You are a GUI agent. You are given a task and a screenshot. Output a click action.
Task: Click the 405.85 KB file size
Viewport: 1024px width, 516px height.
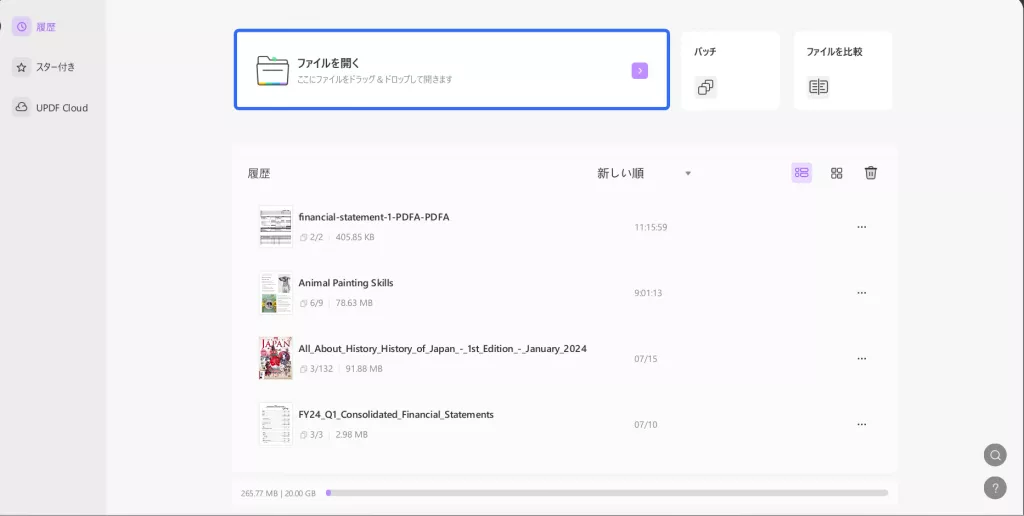(x=355, y=237)
